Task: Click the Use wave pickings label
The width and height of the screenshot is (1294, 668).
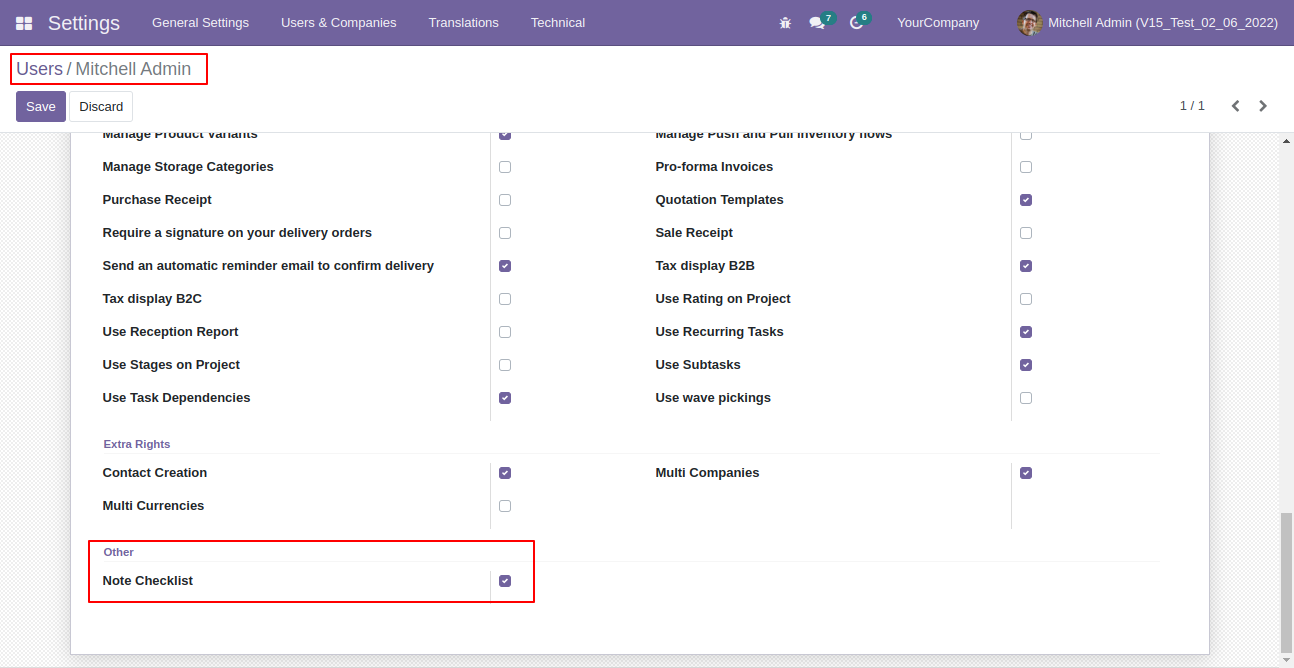Action: point(713,398)
